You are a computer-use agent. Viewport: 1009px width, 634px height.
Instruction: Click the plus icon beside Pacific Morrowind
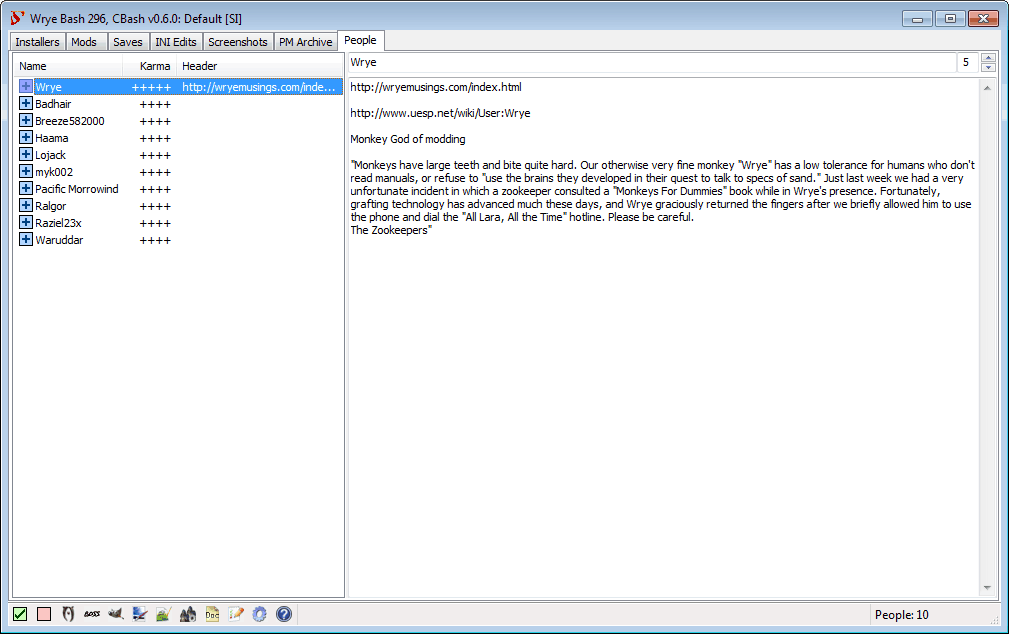(26, 189)
